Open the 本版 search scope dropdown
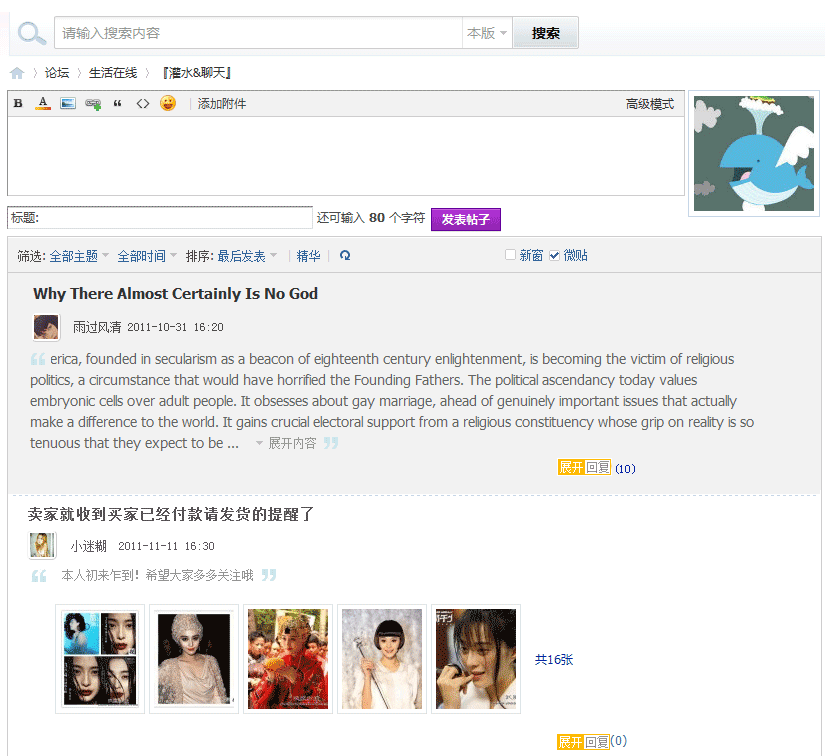 (x=487, y=33)
